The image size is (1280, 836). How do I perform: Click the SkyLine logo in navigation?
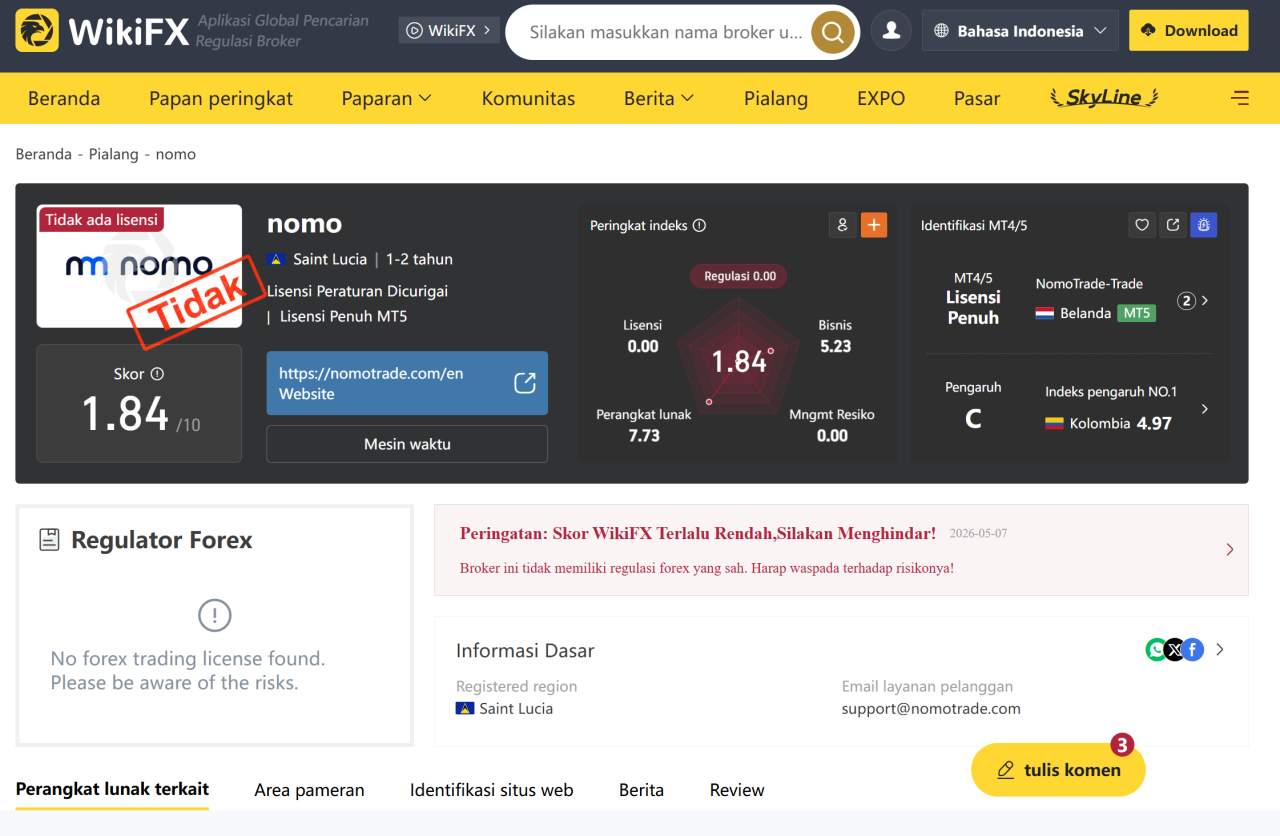coord(1104,97)
